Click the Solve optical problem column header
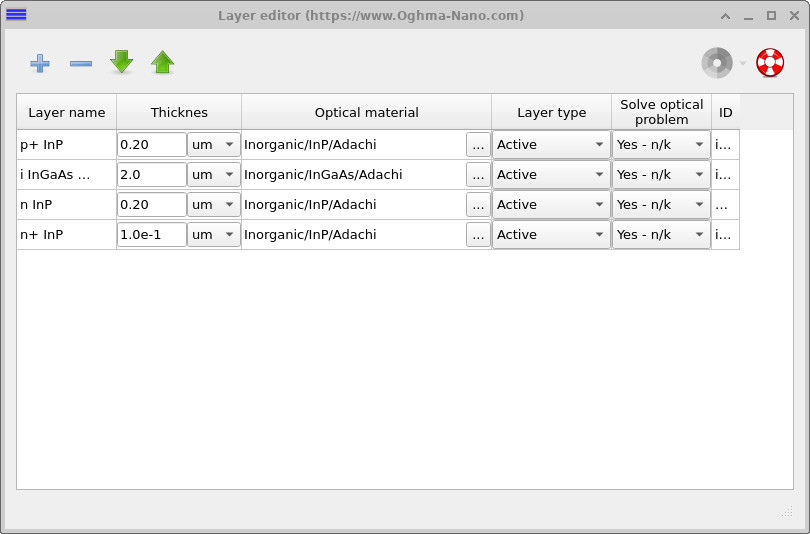The image size is (810, 534). pyautogui.click(x=662, y=112)
